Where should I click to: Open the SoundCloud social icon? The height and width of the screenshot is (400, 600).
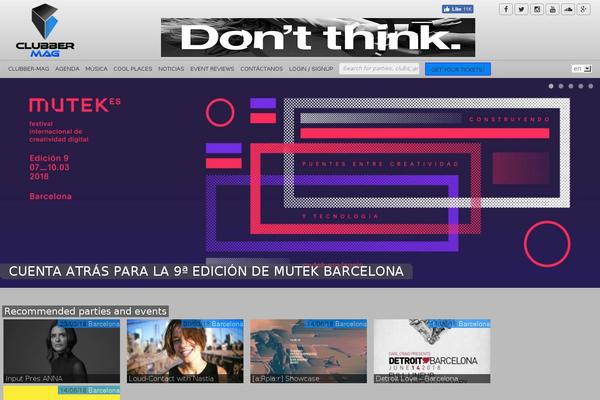click(x=568, y=9)
